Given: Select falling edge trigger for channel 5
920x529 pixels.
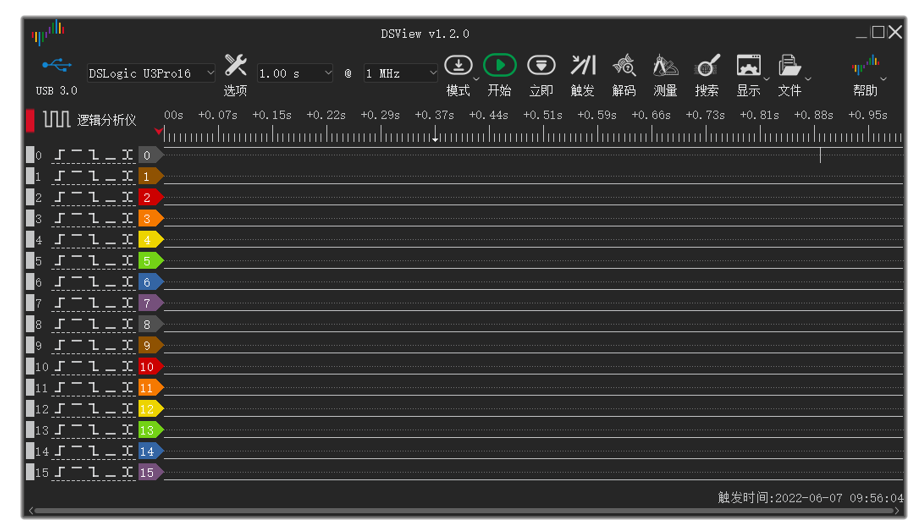Looking at the screenshot, I should (93, 261).
